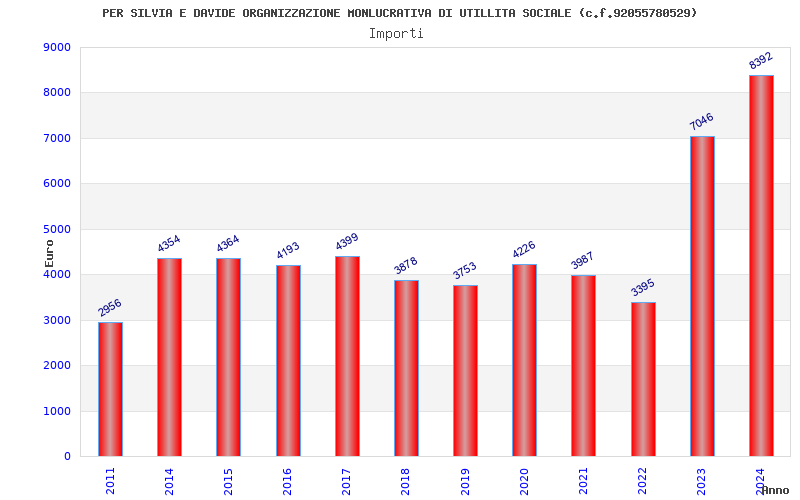The width and height of the screenshot is (800, 500).
Task: Click the 2021 bar
Action: pyautogui.click(x=583, y=366)
